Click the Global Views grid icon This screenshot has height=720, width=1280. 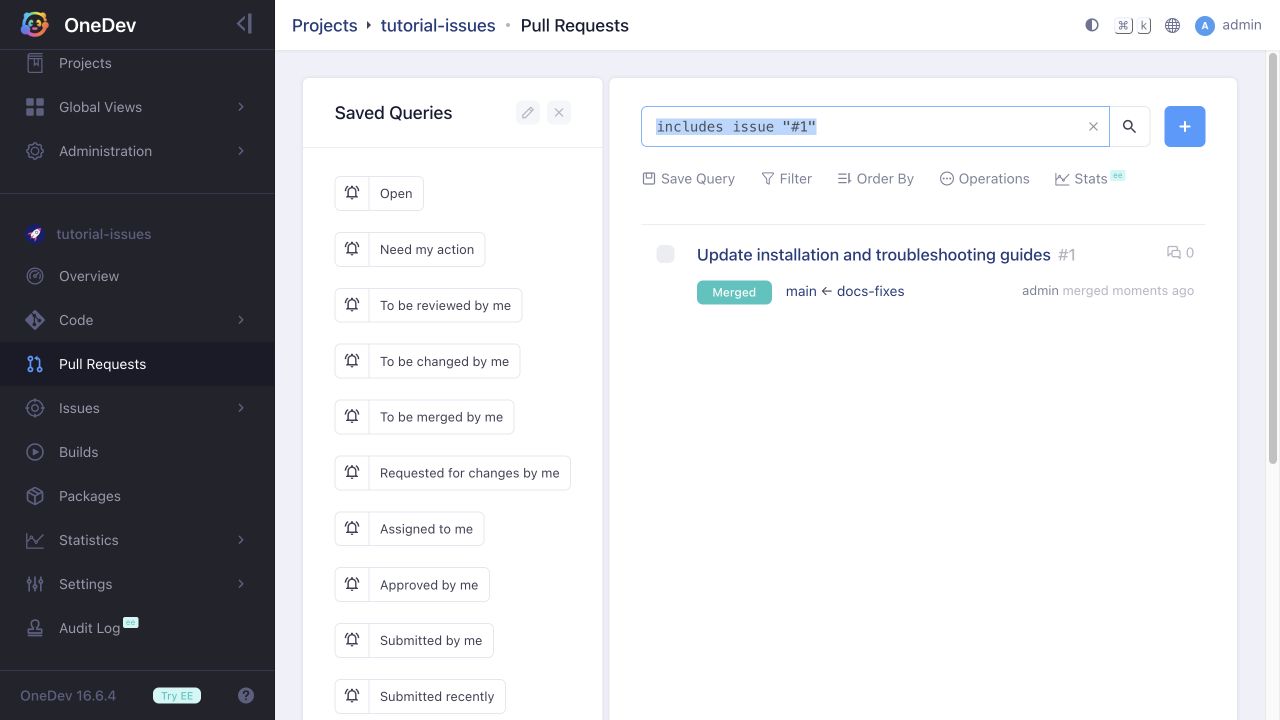pos(35,107)
